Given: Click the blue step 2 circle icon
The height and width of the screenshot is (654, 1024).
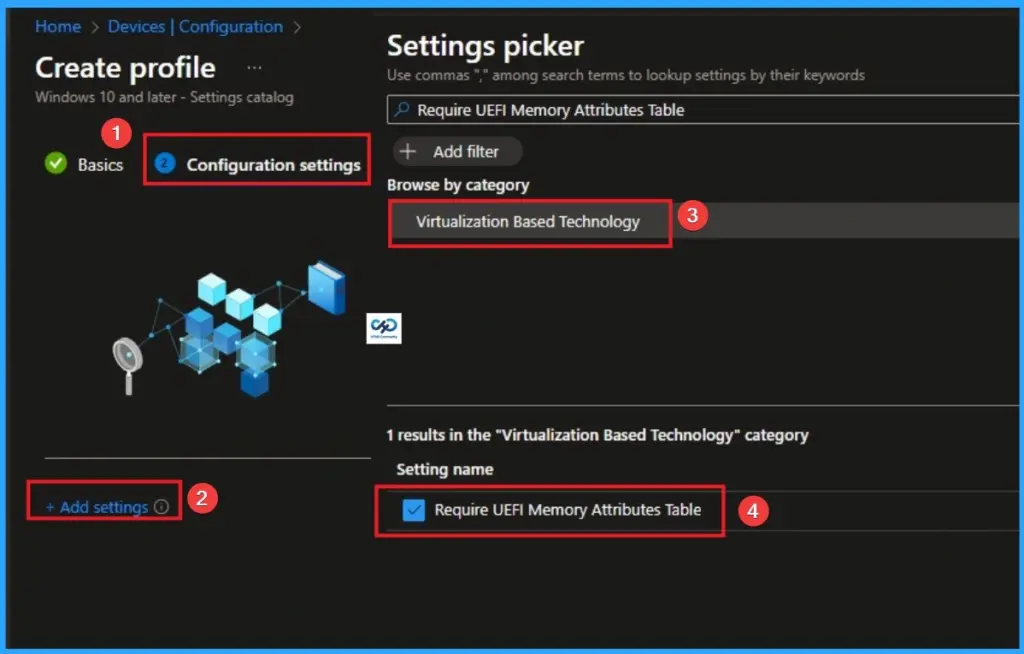Looking at the screenshot, I should 163,164.
